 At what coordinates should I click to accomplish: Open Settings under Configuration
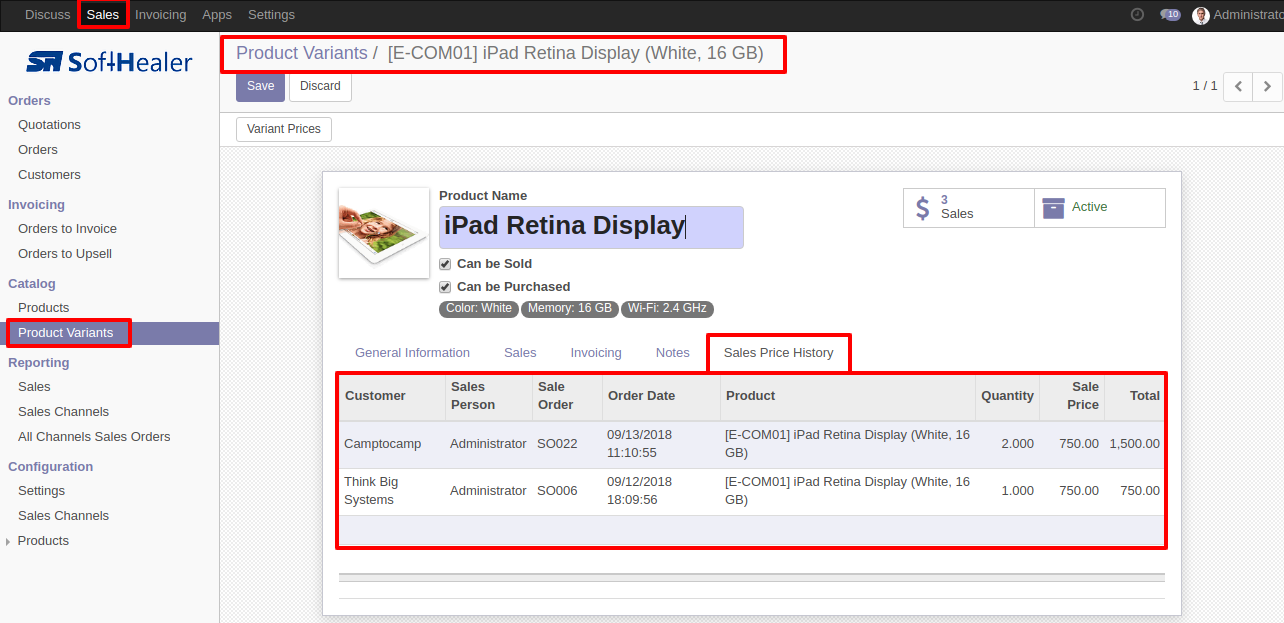(41, 491)
